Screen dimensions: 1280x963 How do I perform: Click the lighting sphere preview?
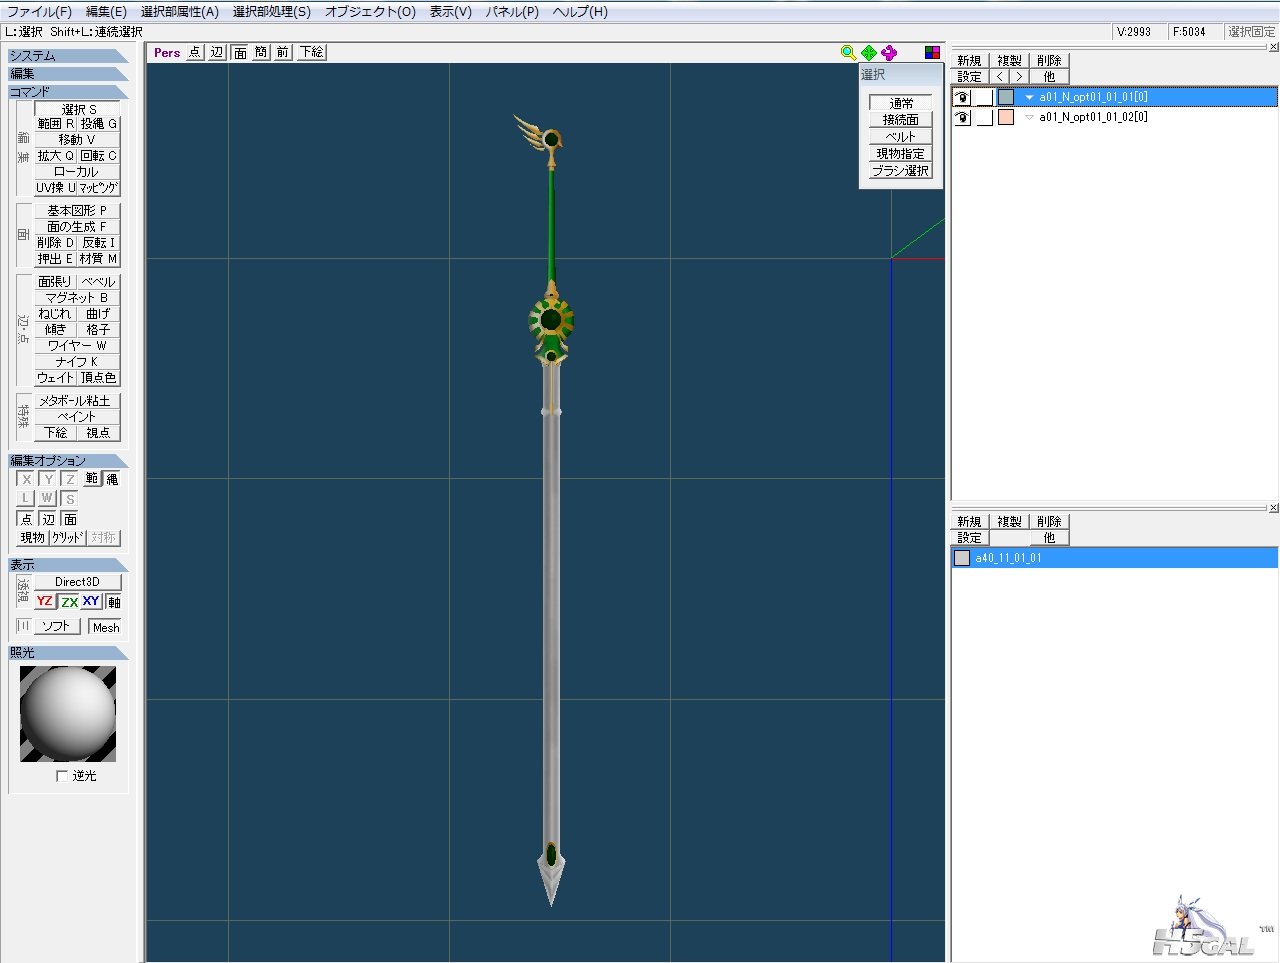[68, 714]
